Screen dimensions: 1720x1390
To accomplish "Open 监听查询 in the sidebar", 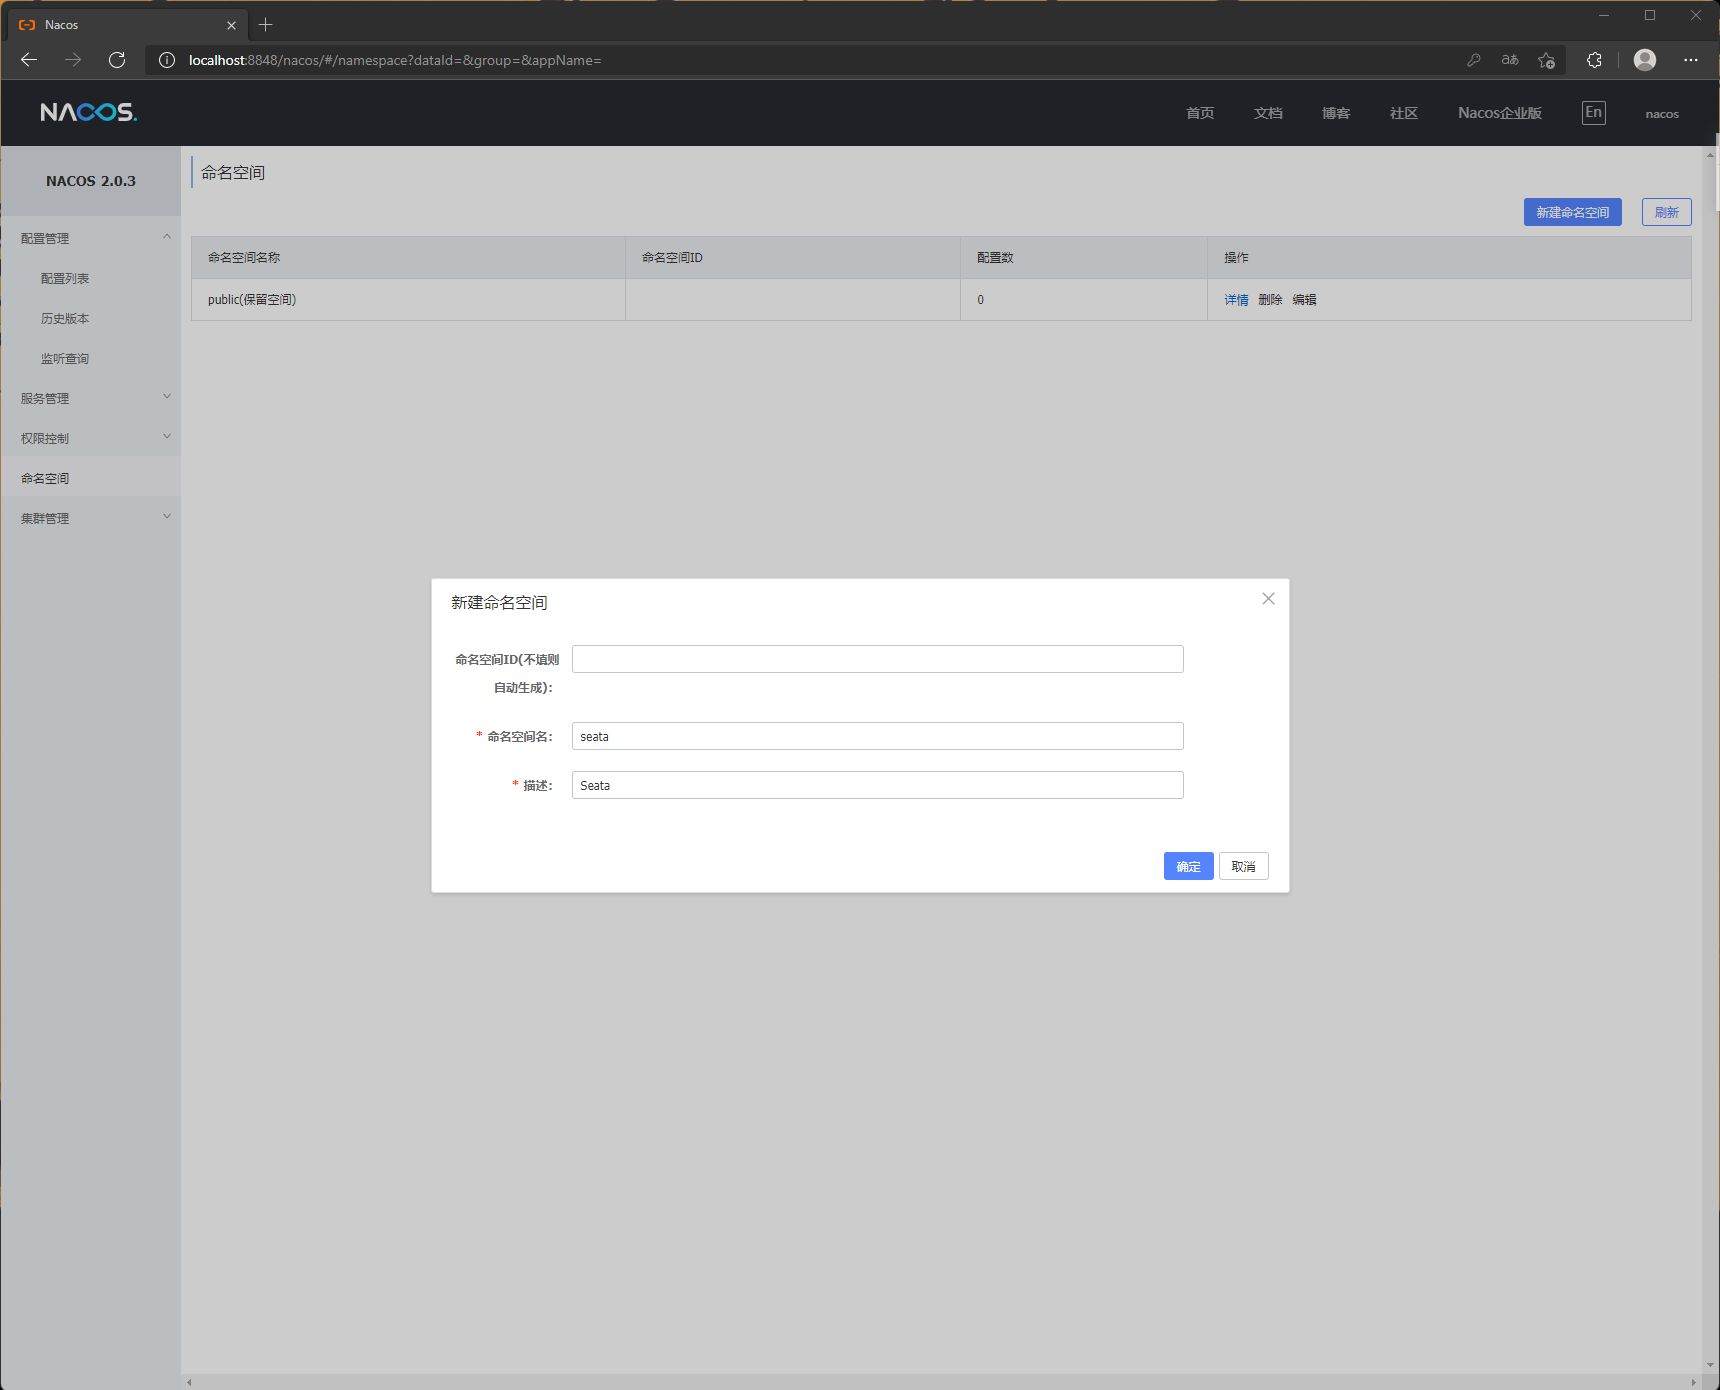I will coord(65,358).
